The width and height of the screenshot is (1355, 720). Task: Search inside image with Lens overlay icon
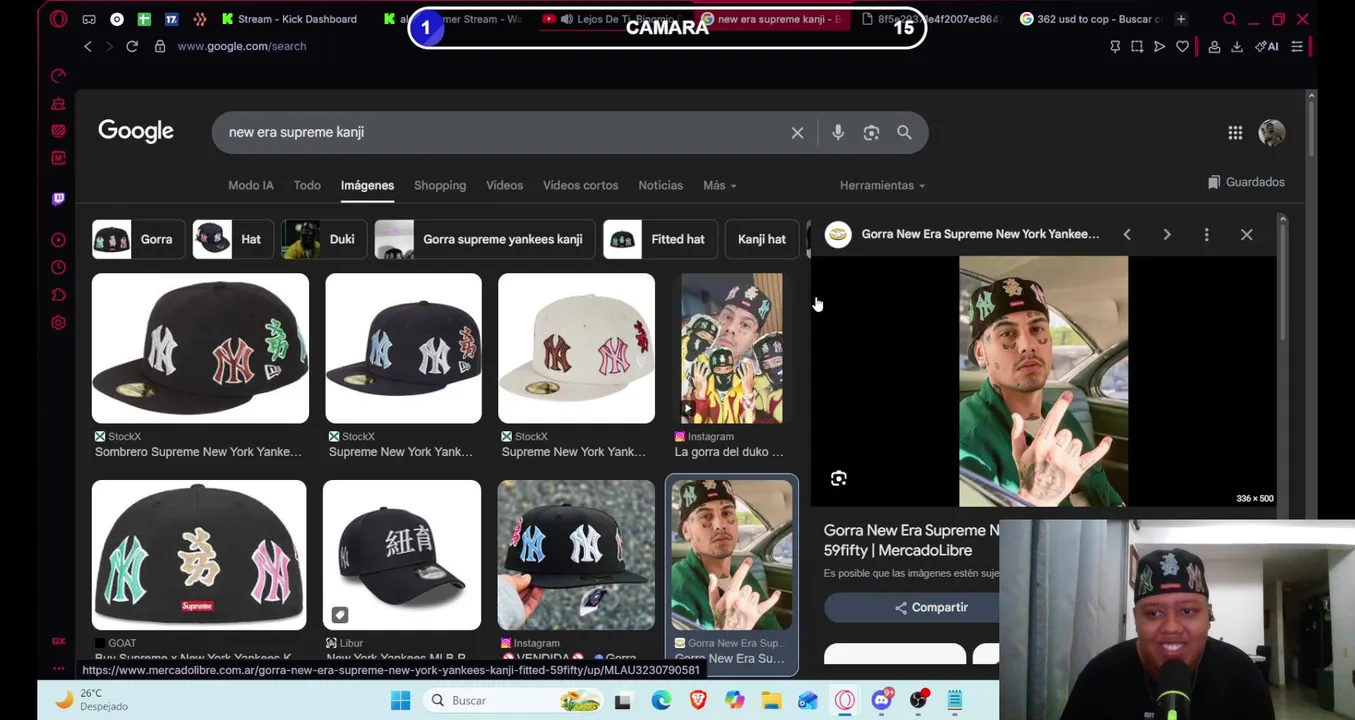pos(839,479)
